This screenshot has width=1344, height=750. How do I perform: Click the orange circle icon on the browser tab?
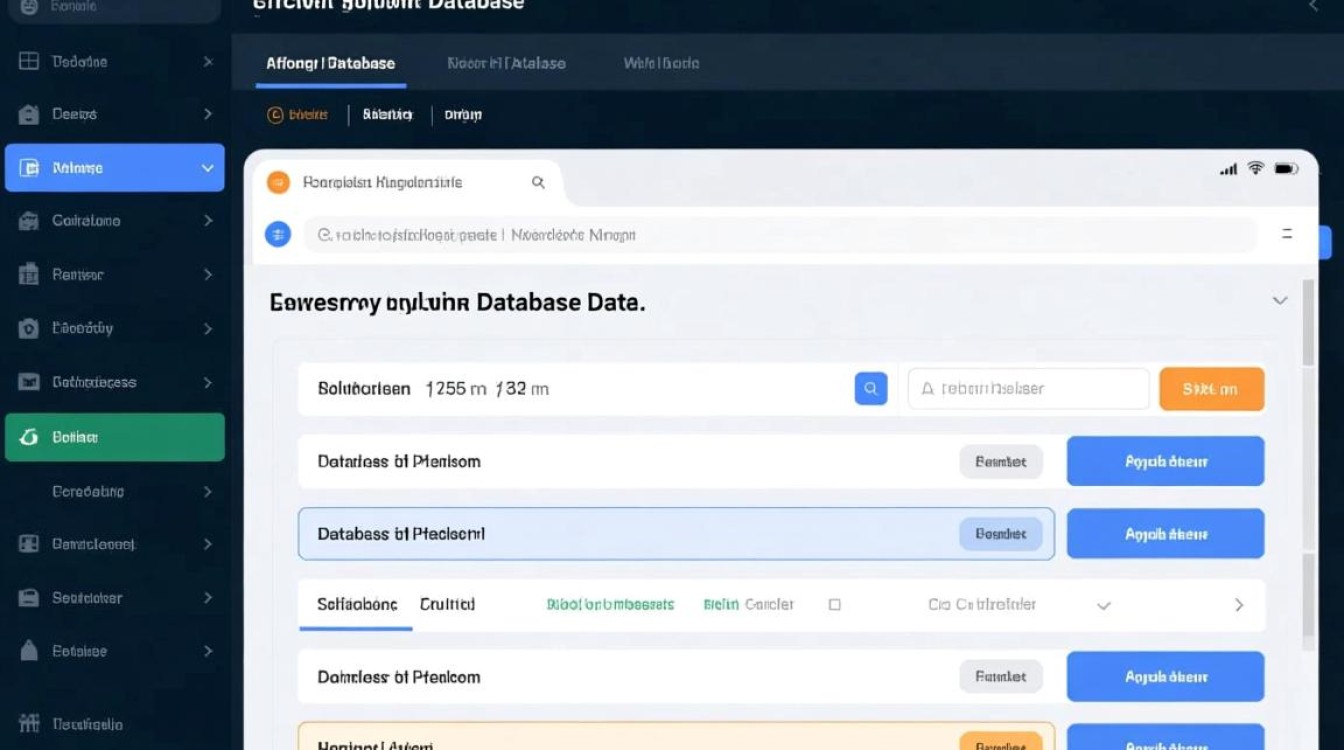277,182
